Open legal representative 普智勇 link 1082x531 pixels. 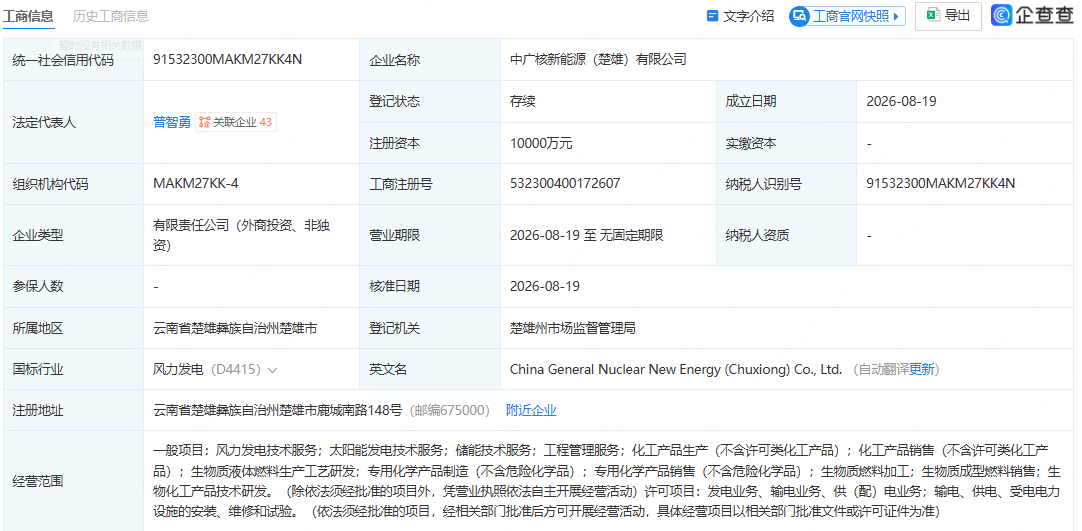tap(172, 123)
